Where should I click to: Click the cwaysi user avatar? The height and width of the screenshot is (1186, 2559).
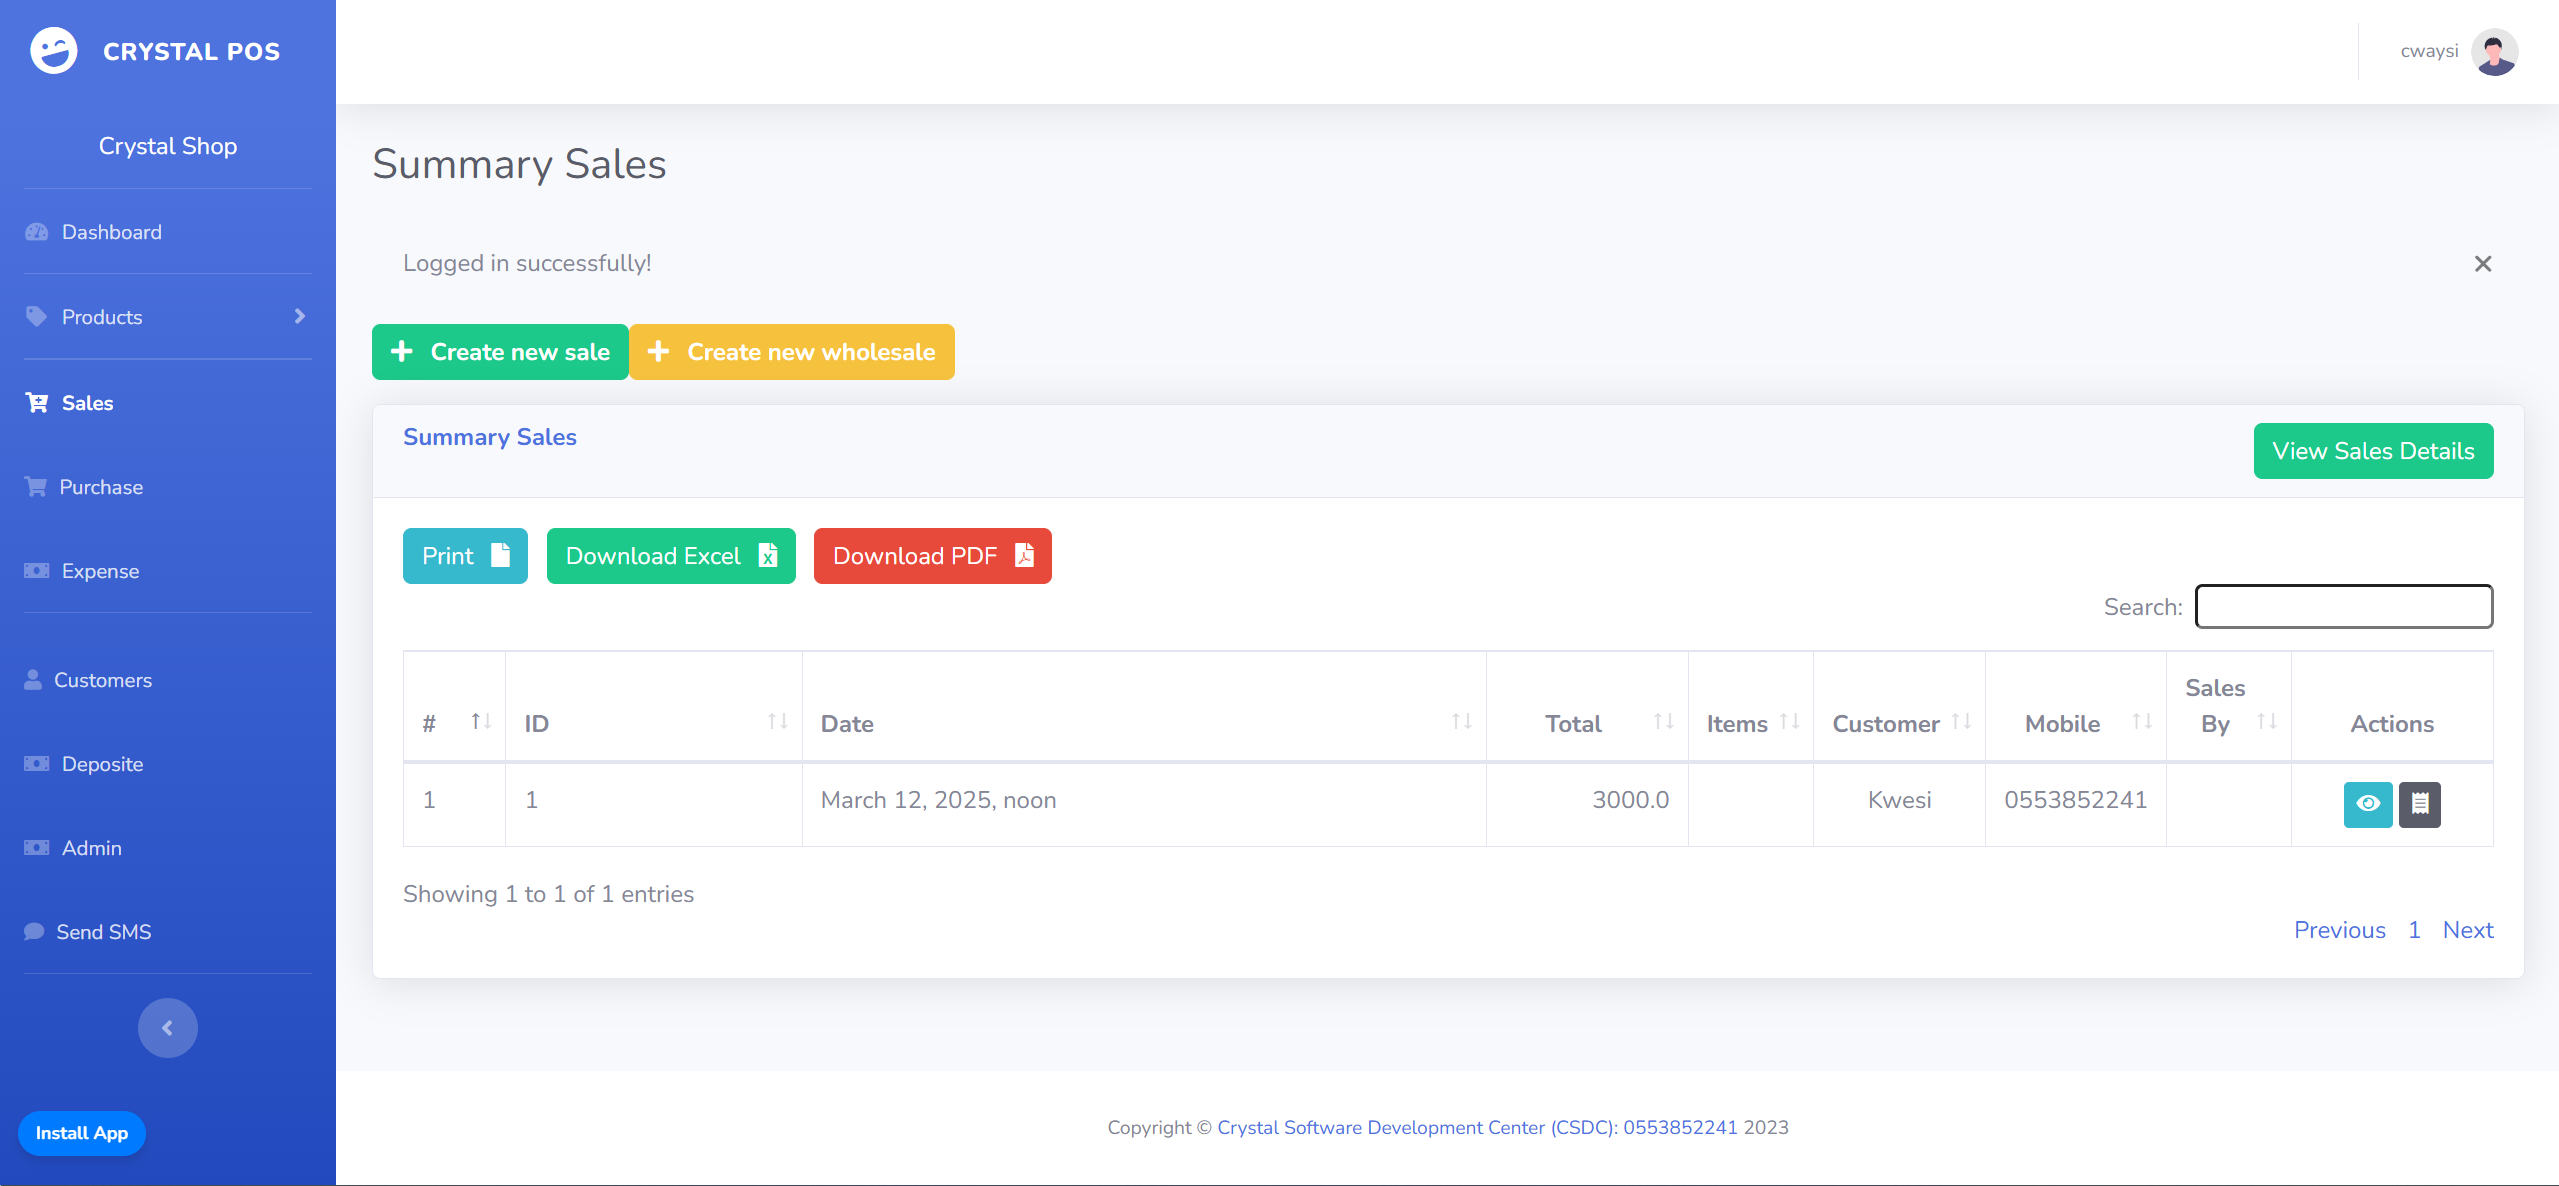tap(2494, 52)
